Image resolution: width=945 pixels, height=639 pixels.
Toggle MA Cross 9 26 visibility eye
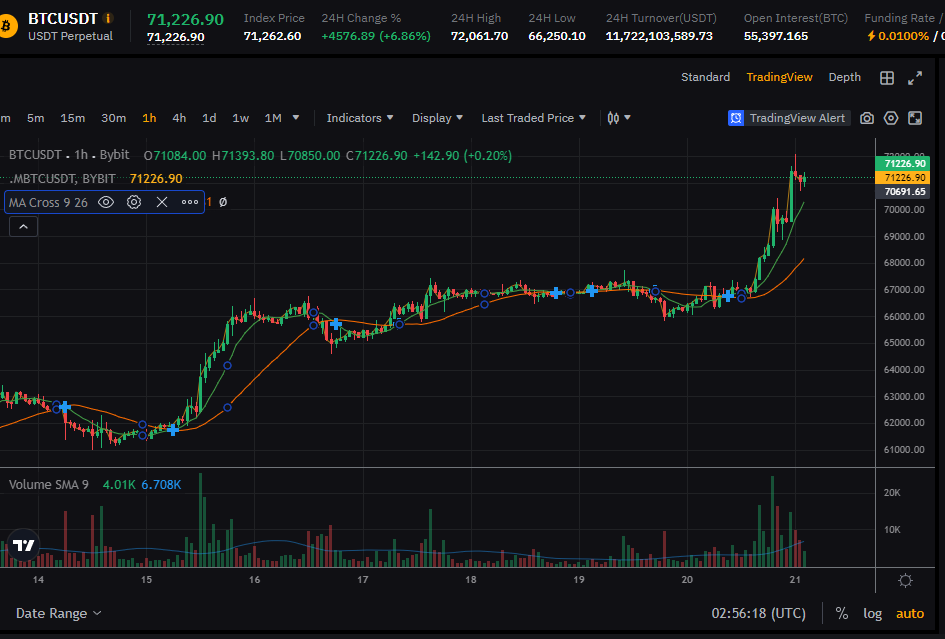[x=106, y=202]
